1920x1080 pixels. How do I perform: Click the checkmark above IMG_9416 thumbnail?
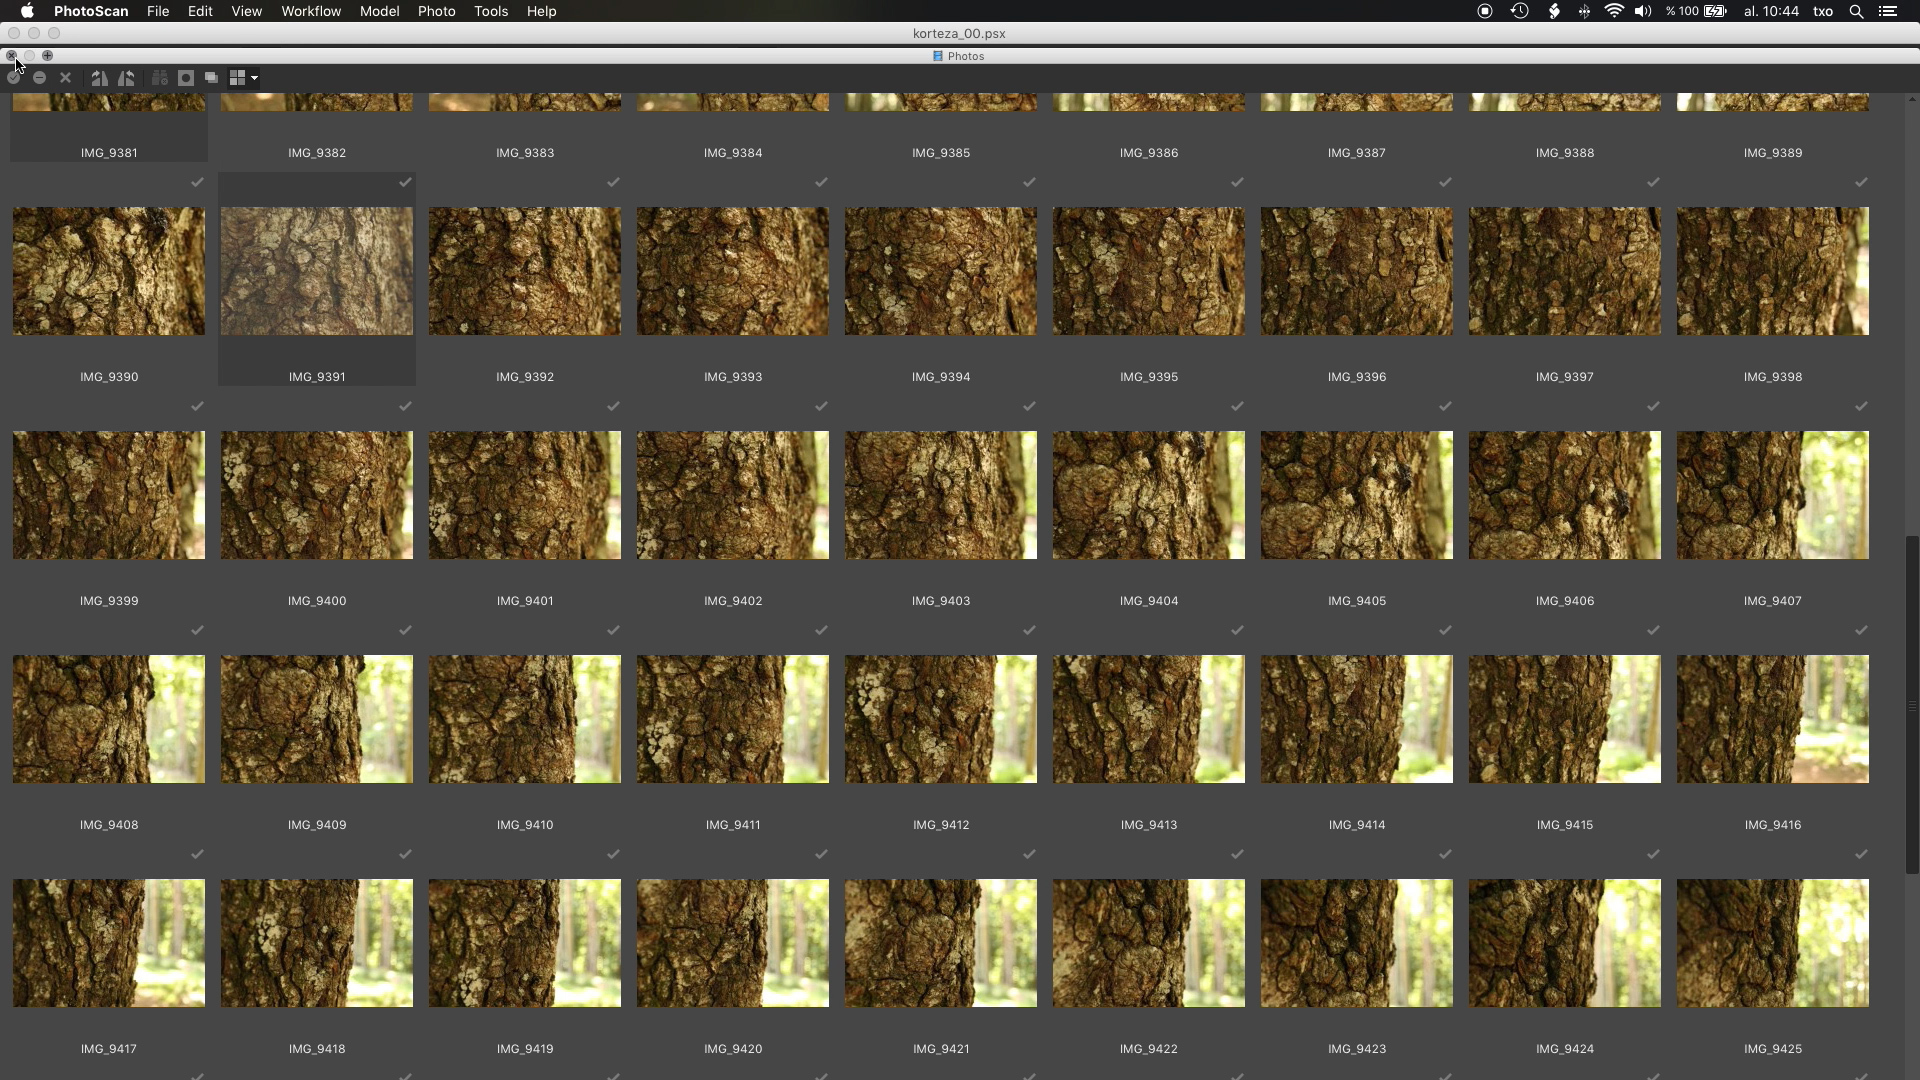tap(1861, 630)
